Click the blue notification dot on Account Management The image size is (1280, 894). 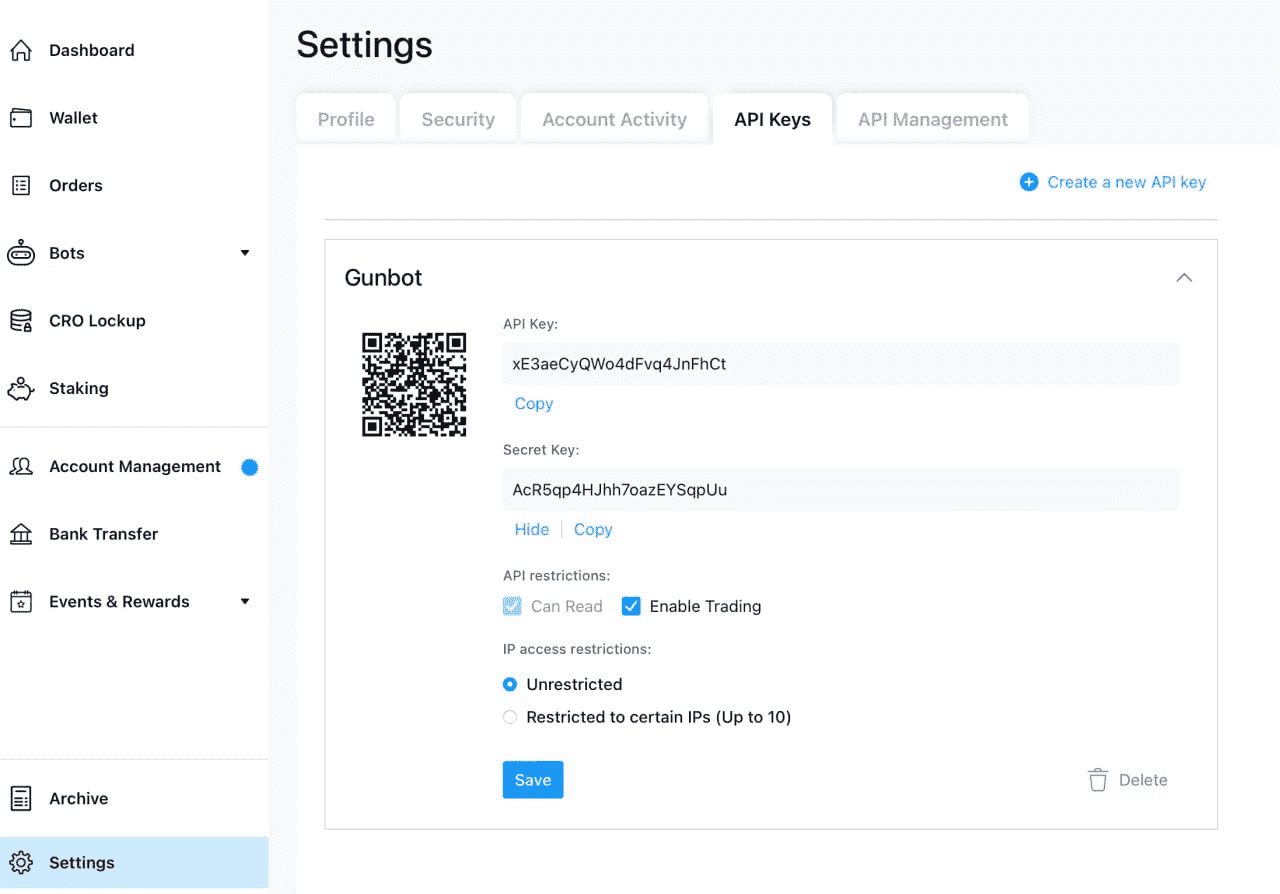pos(250,467)
